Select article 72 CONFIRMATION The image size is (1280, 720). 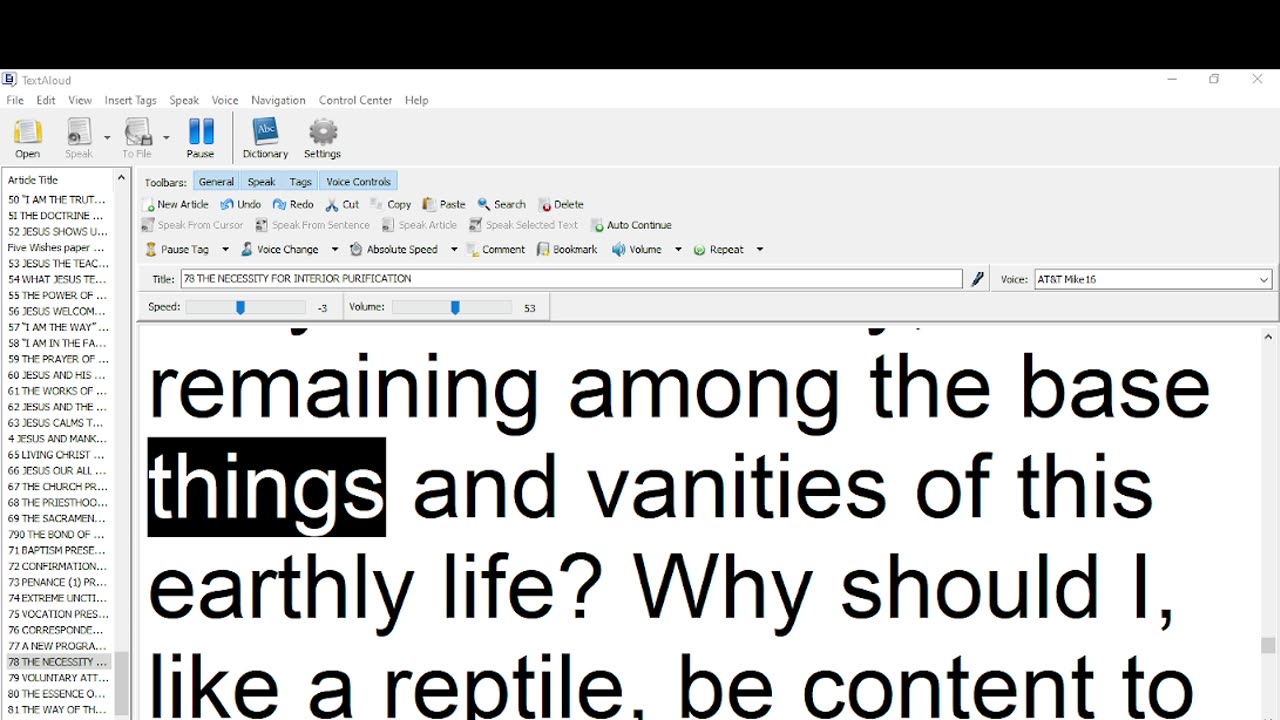(58, 566)
